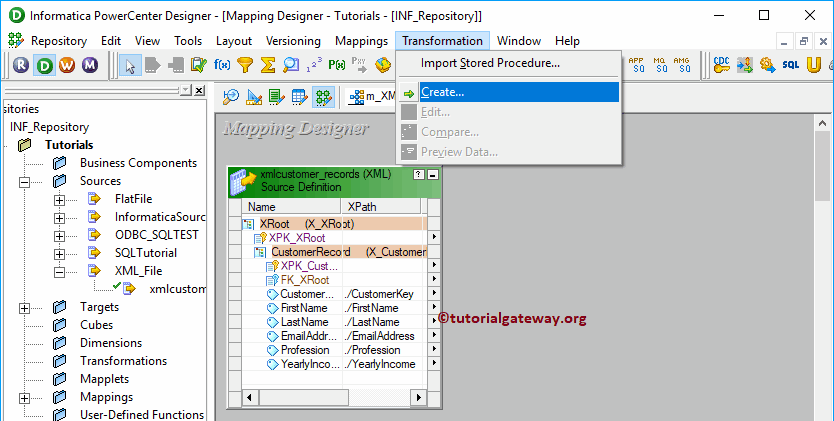The width and height of the screenshot is (834, 421).
Task: Click the gear with arrow transformation icon
Action: 768,65
